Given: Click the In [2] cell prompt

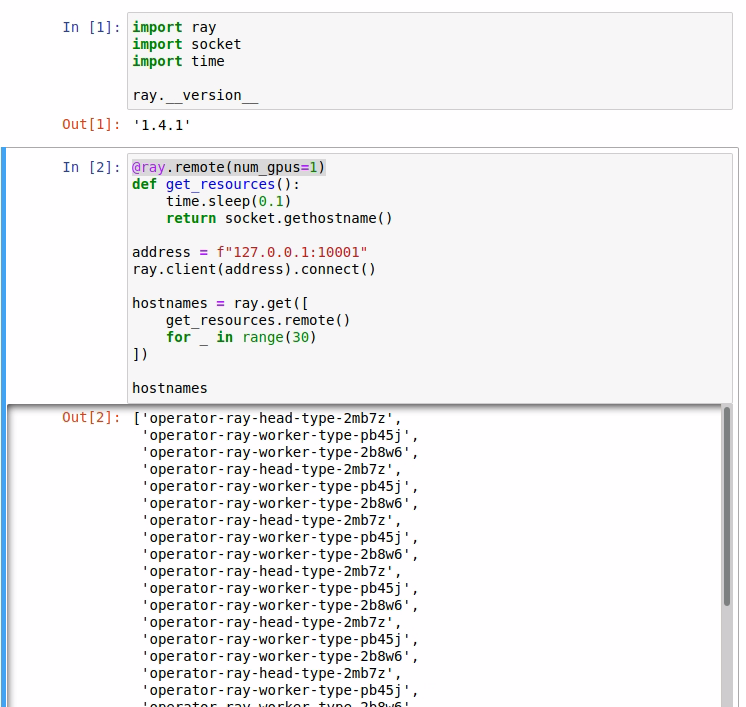Looking at the screenshot, I should click(91, 167).
